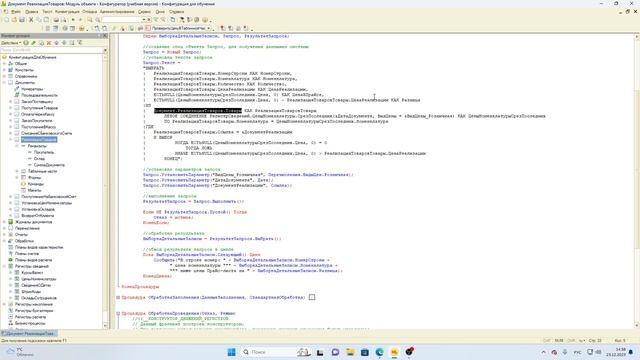This screenshot has width=640, height=360.
Task: Expand the ПоступлениеТоваров document node
Action: [x=11, y=108]
